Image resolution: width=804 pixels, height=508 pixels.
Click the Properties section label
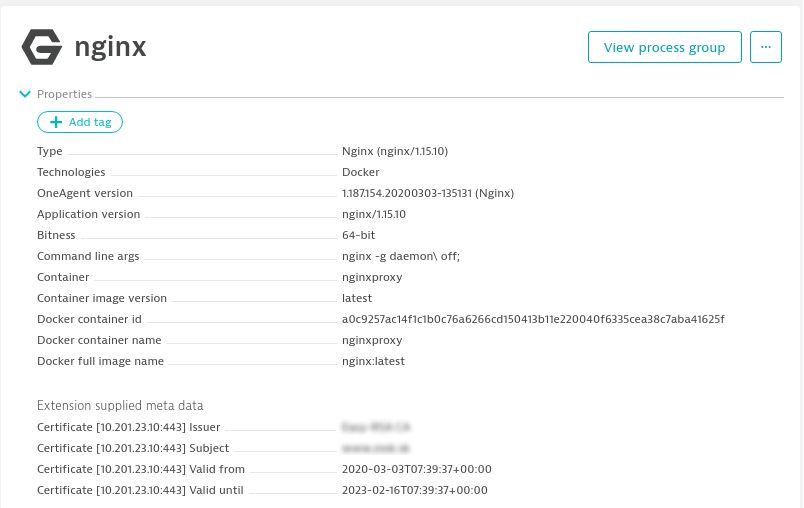65,94
